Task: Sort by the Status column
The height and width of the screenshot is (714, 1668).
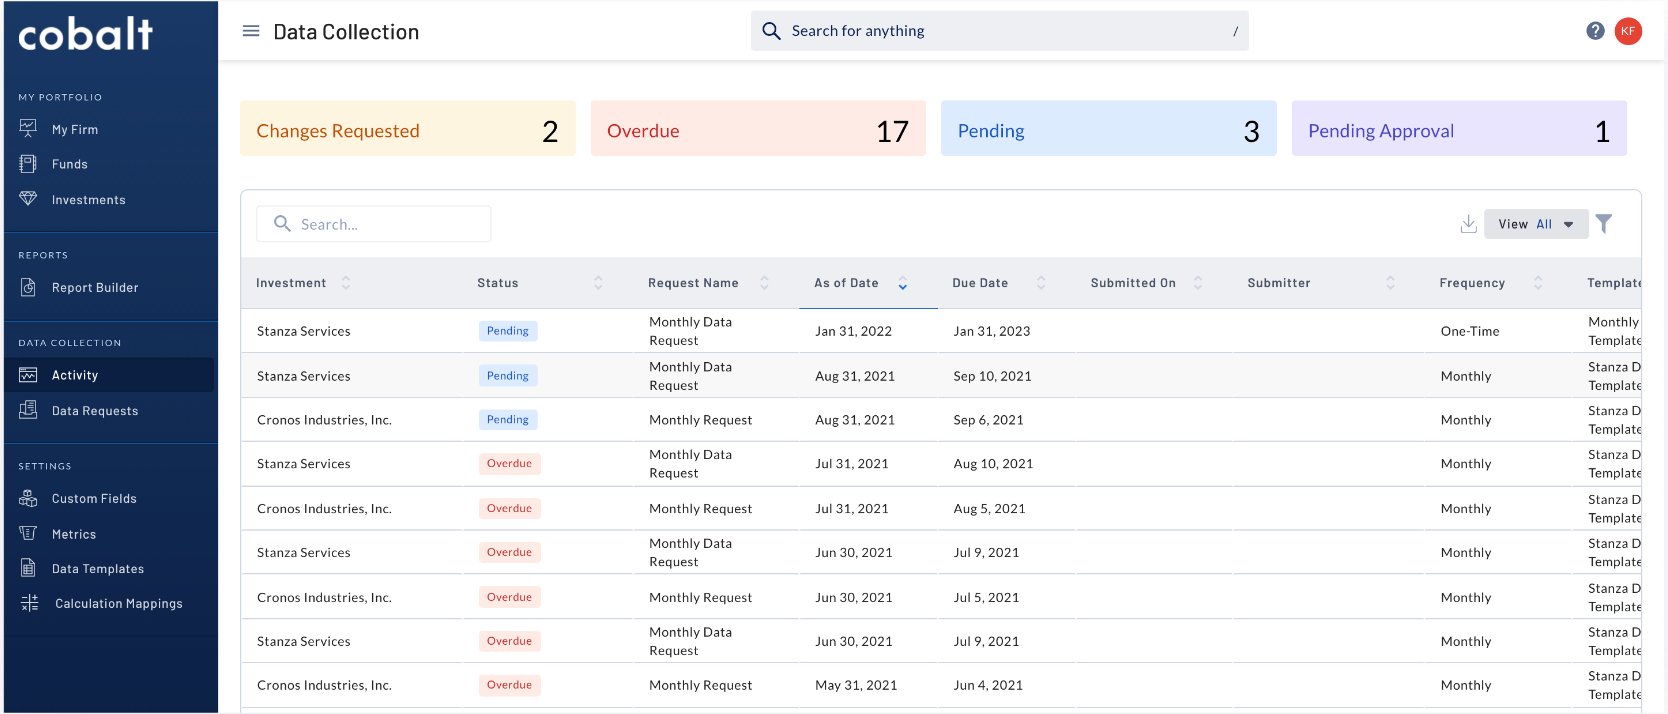Action: coord(598,283)
